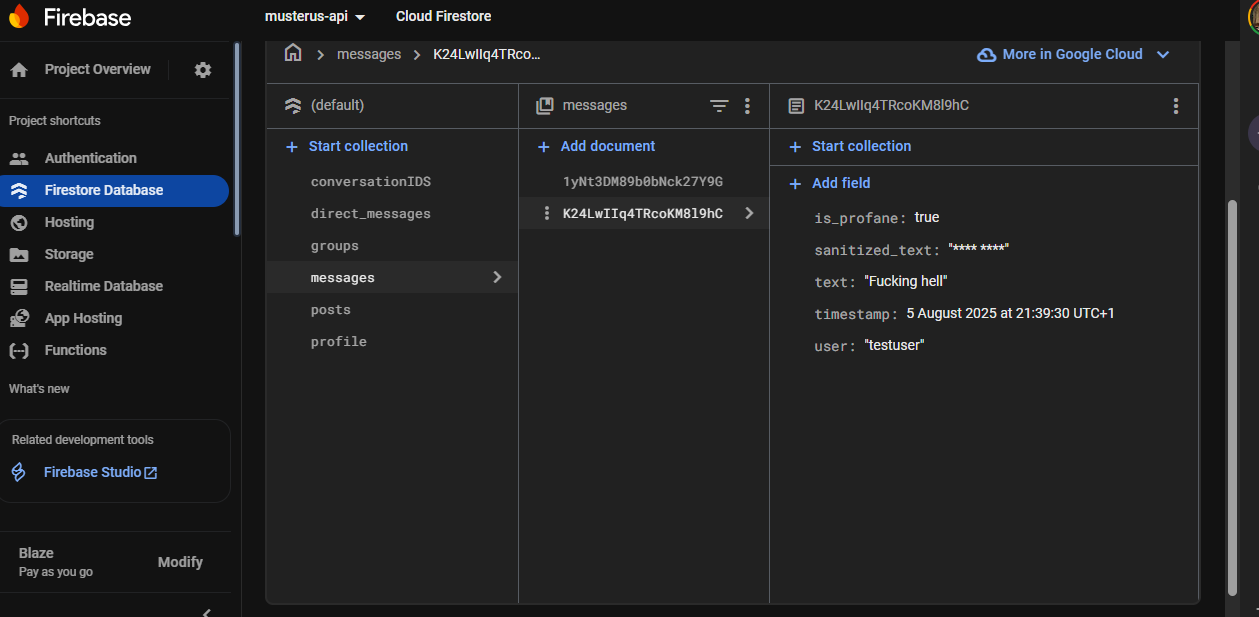Expand the messages collection chevron

coord(497,277)
